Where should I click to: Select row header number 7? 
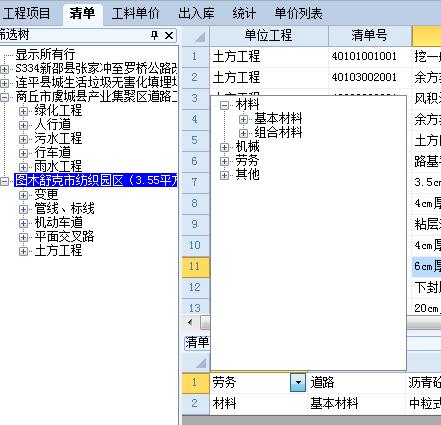click(x=195, y=182)
